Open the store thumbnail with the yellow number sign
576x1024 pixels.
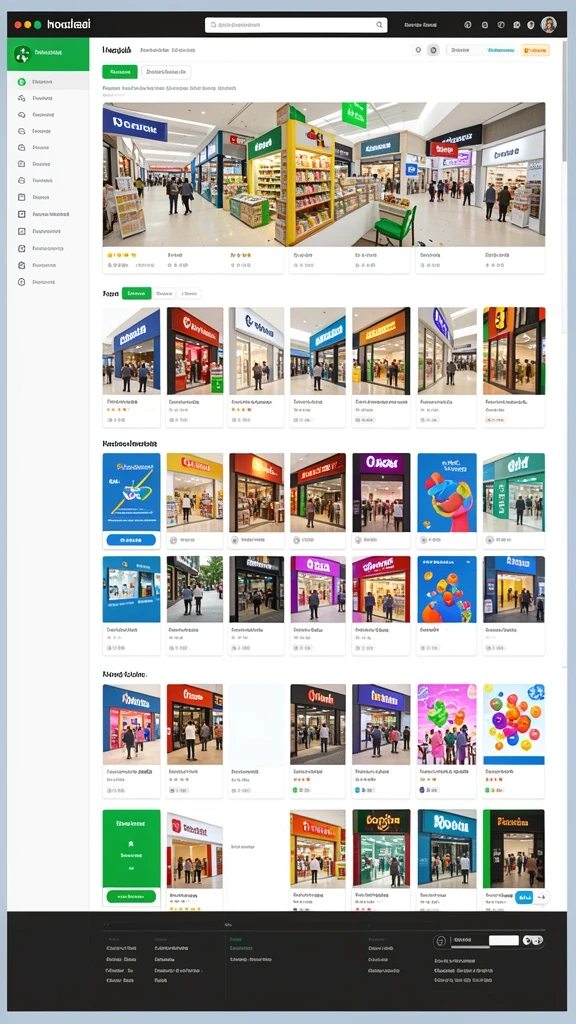[514, 351]
